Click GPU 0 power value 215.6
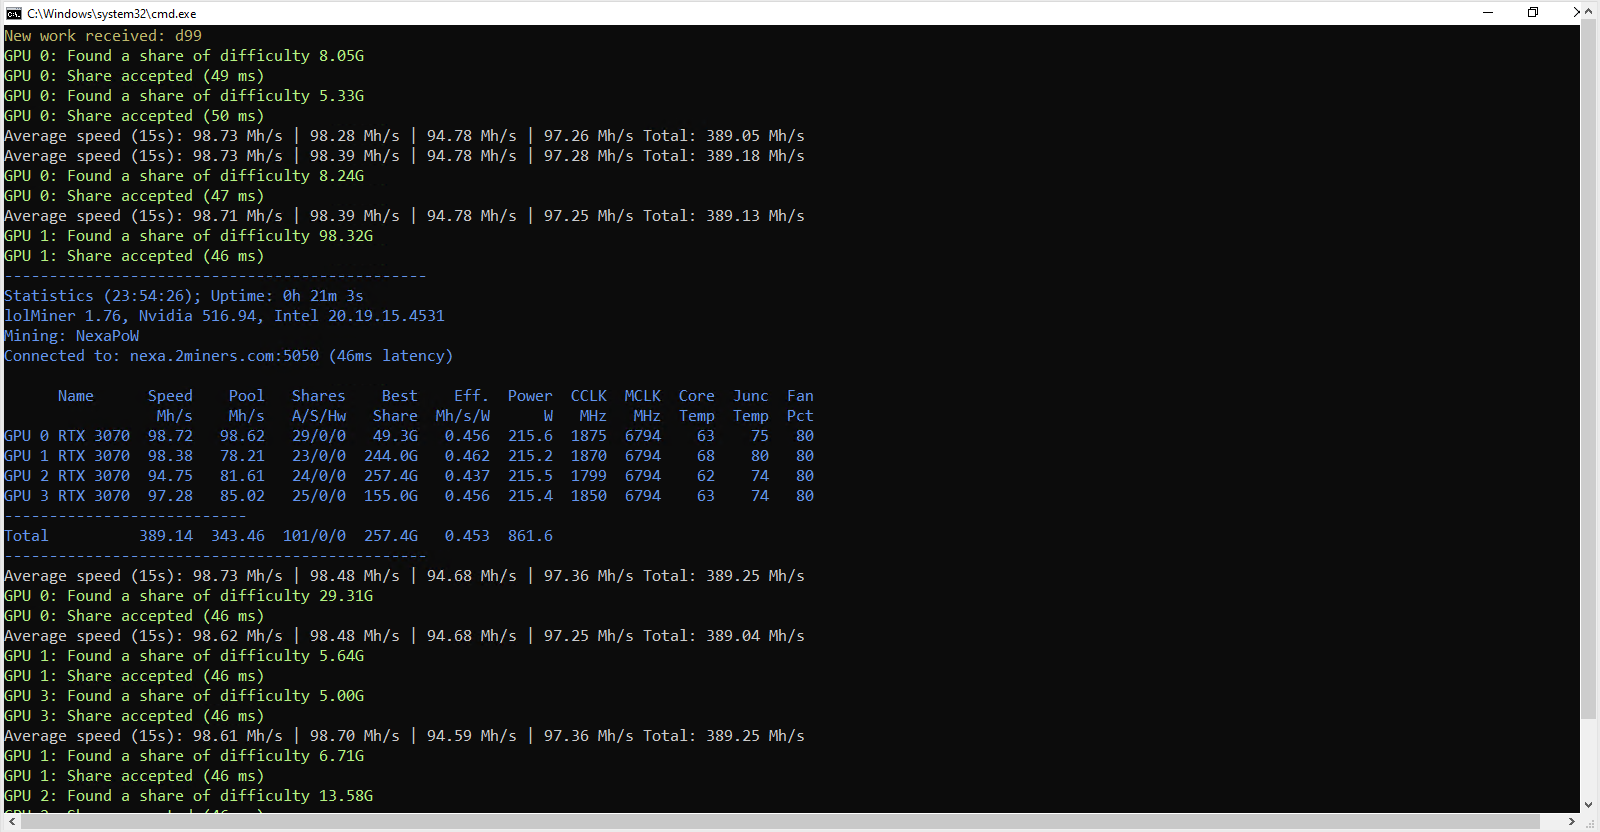The width and height of the screenshot is (1600, 832). click(x=530, y=436)
